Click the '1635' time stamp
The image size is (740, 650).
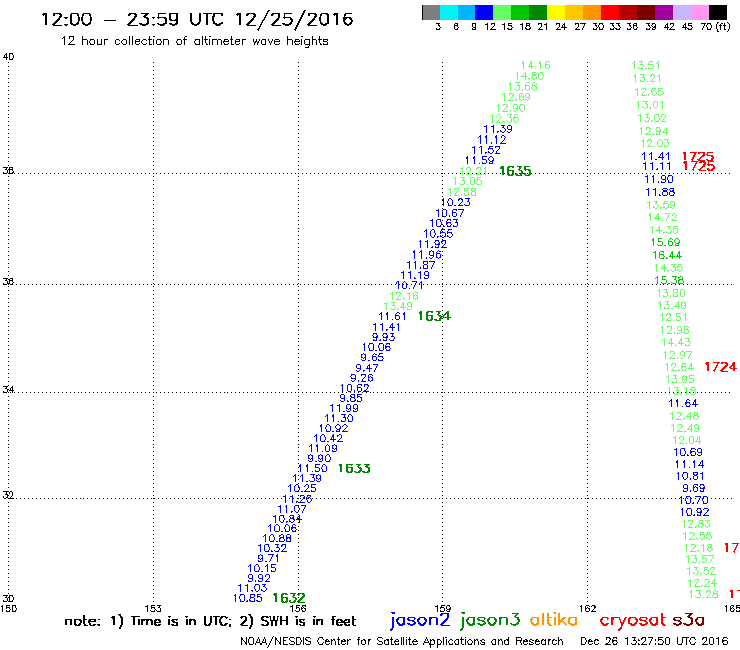pyautogui.click(x=515, y=171)
